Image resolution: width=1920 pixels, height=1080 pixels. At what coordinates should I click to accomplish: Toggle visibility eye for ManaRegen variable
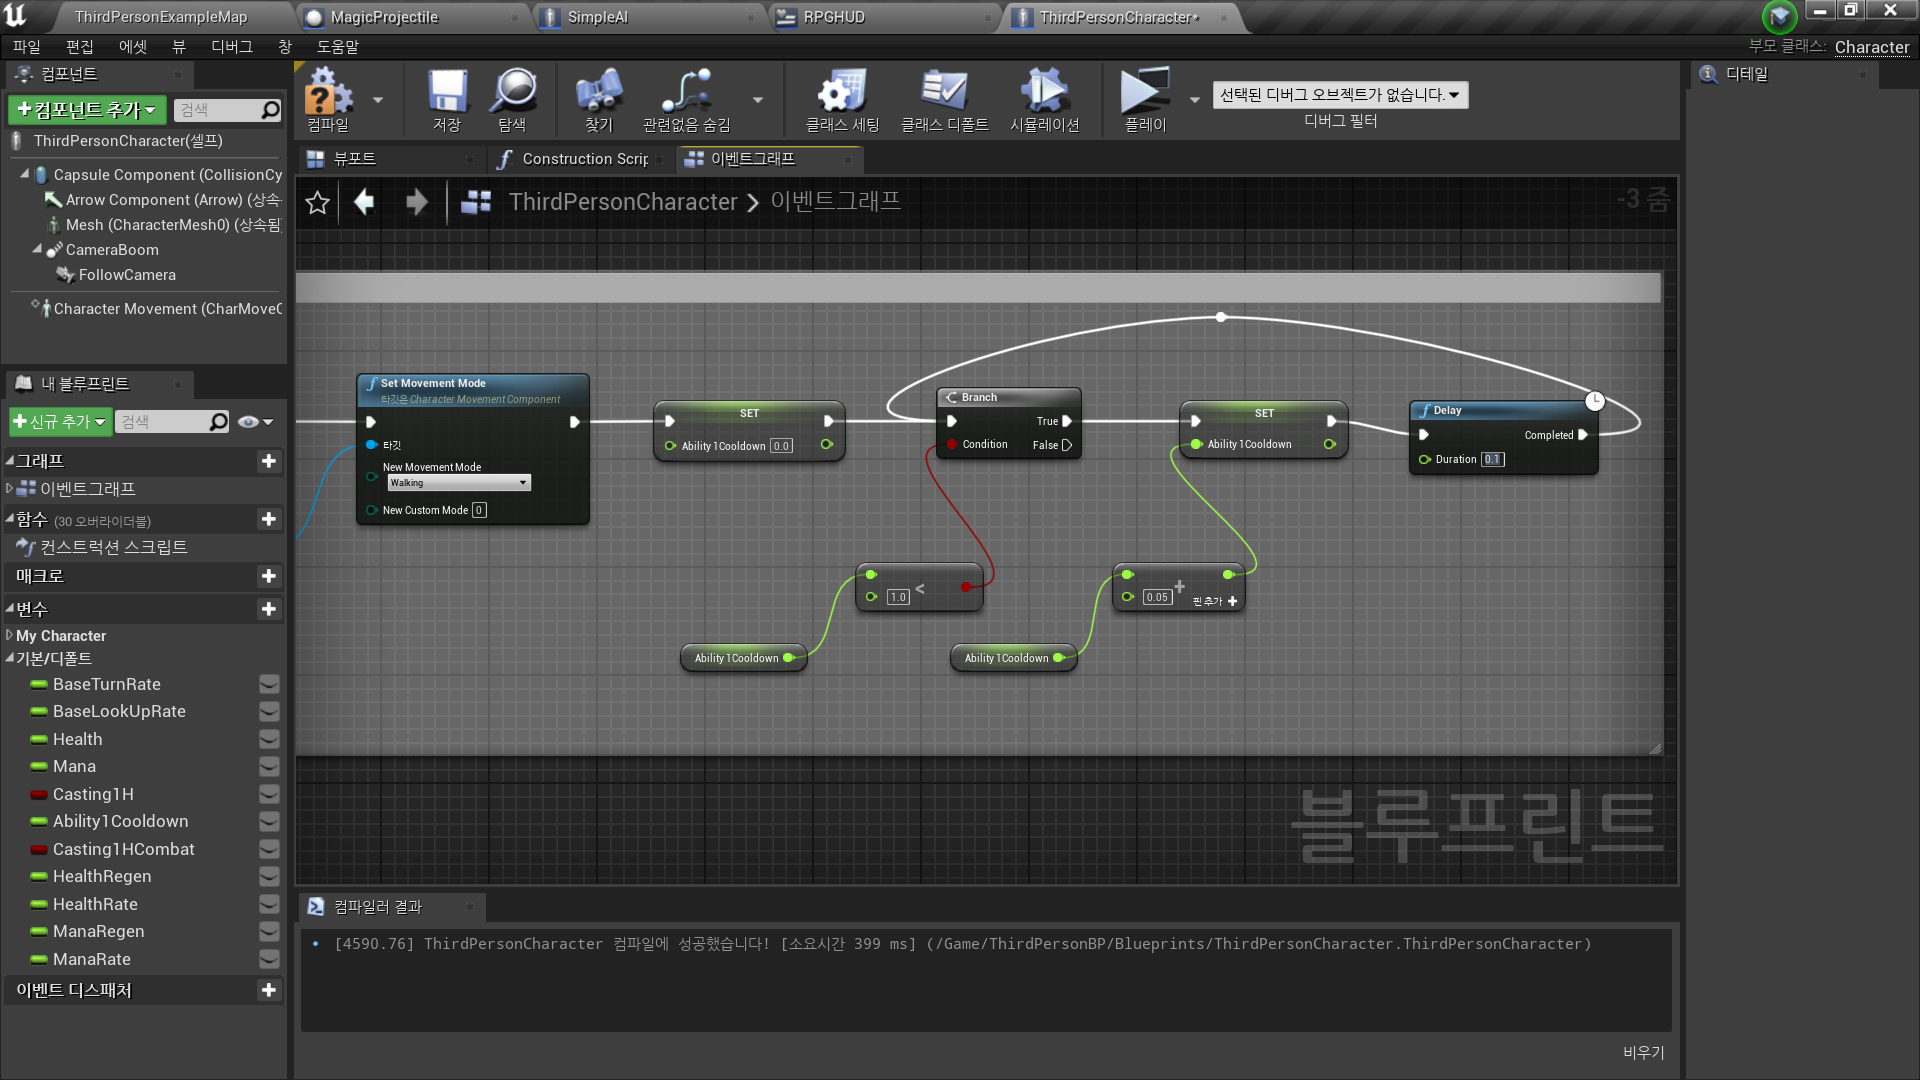(269, 931)
